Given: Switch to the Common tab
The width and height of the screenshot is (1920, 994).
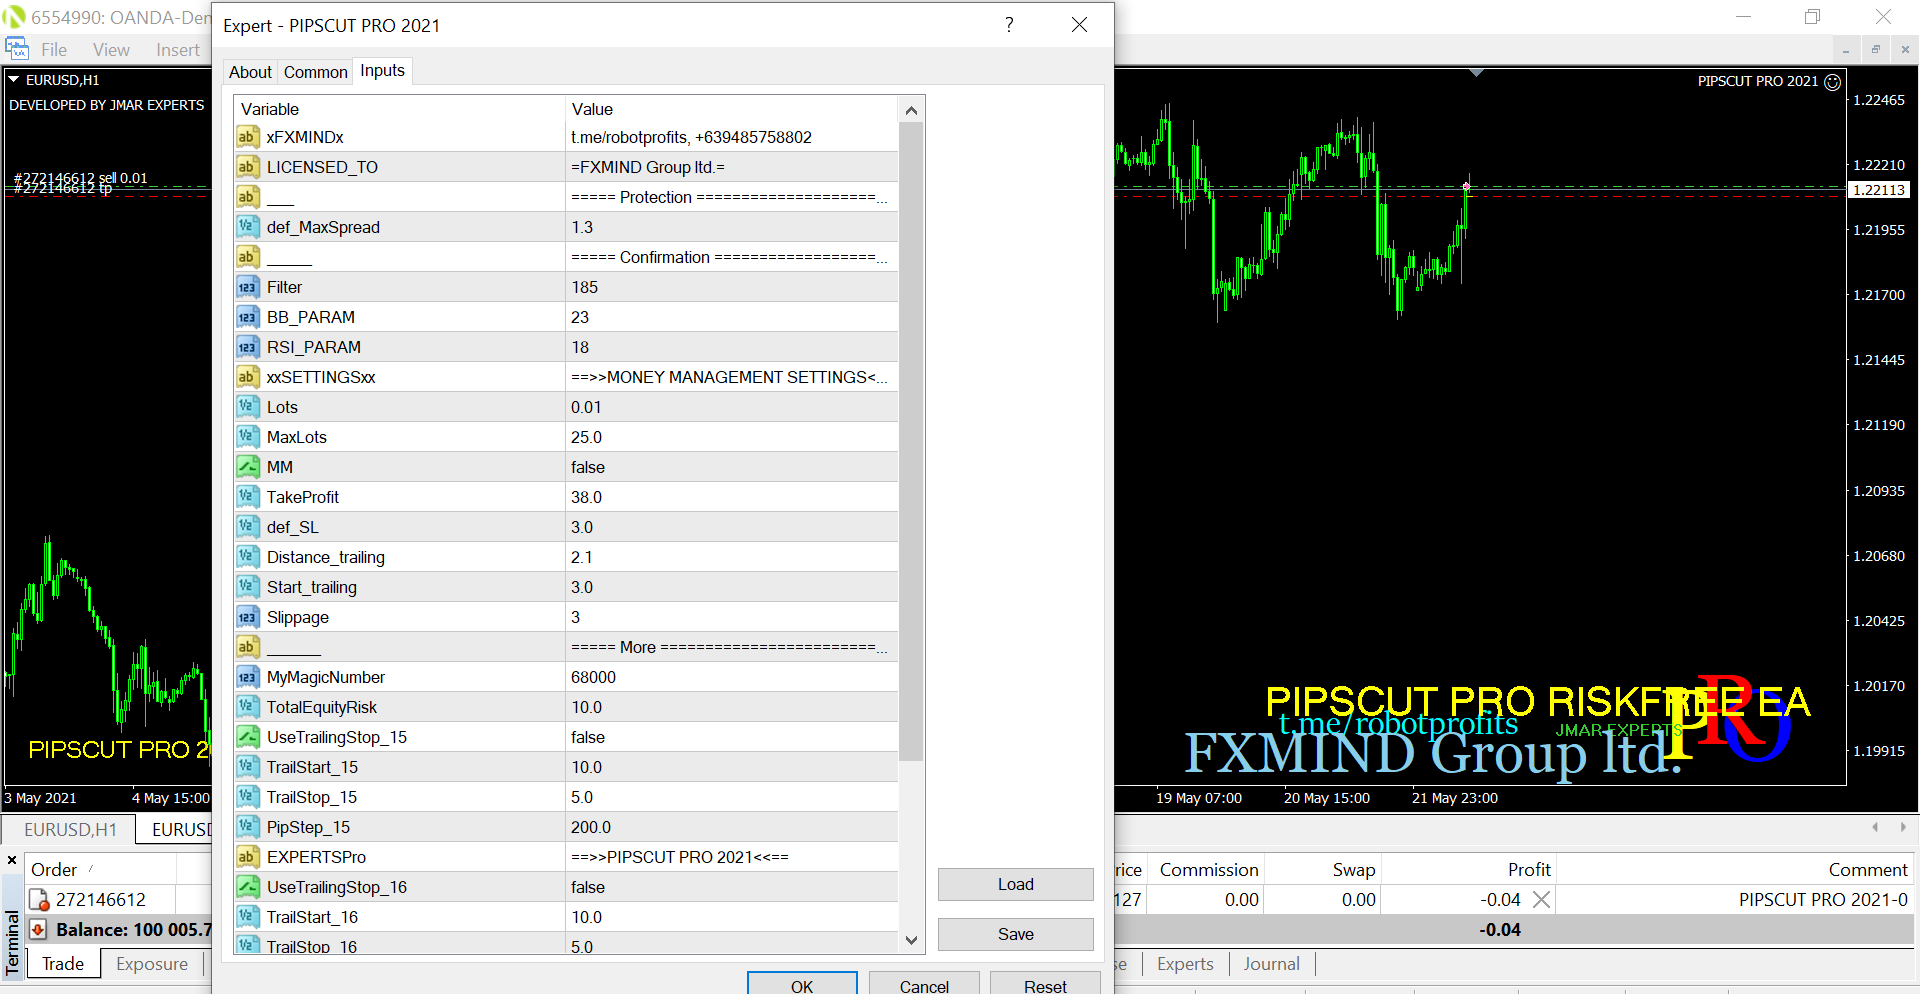Looking at the screenshot, I should point(315,72).
